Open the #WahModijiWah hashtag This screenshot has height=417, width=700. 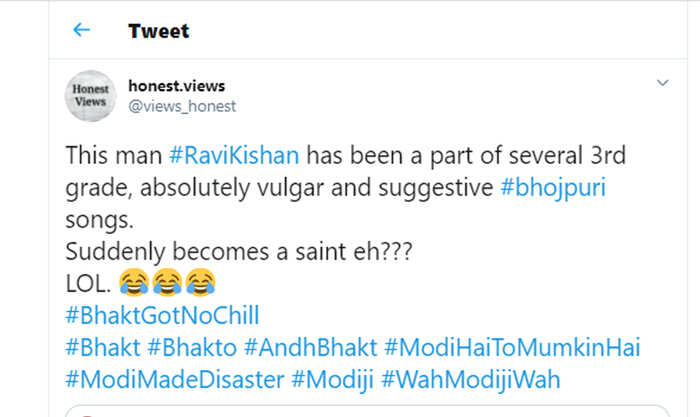tap(471, 380)
